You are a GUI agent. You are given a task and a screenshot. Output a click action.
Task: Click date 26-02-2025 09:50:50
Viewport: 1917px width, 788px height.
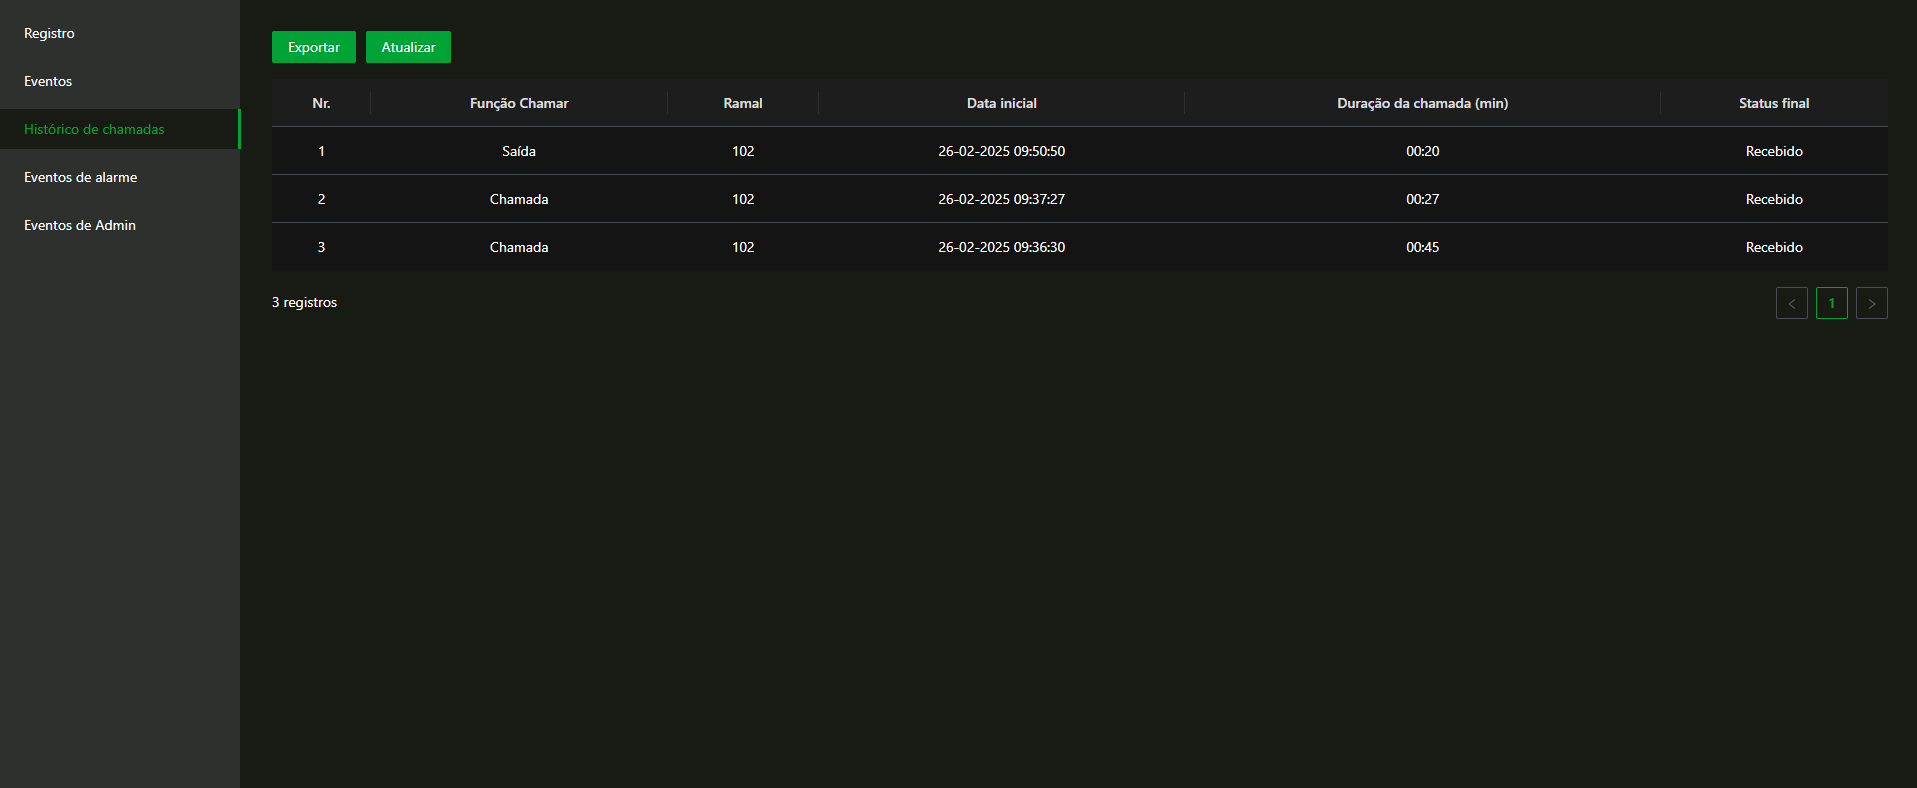click(1002, 151)
